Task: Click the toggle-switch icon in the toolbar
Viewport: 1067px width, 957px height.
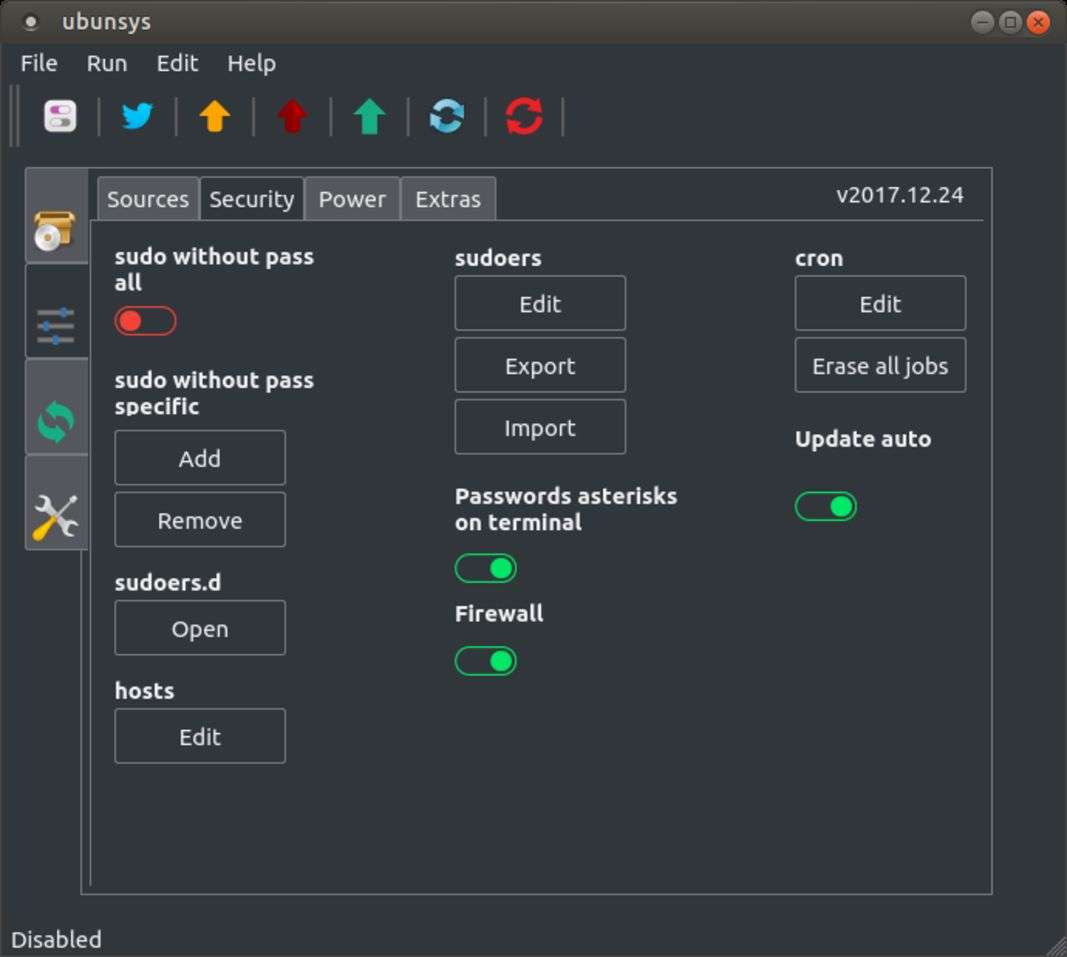Action: tap(60, 117)
